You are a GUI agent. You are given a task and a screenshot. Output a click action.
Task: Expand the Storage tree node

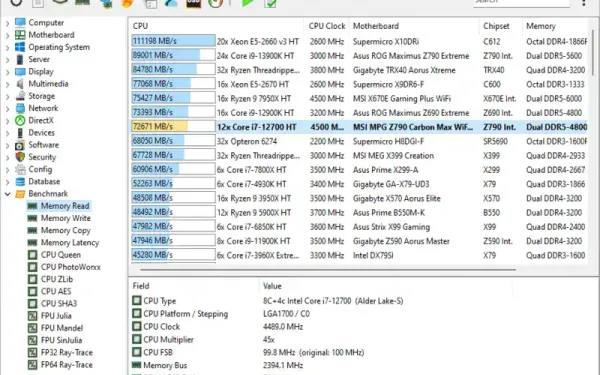7,97
